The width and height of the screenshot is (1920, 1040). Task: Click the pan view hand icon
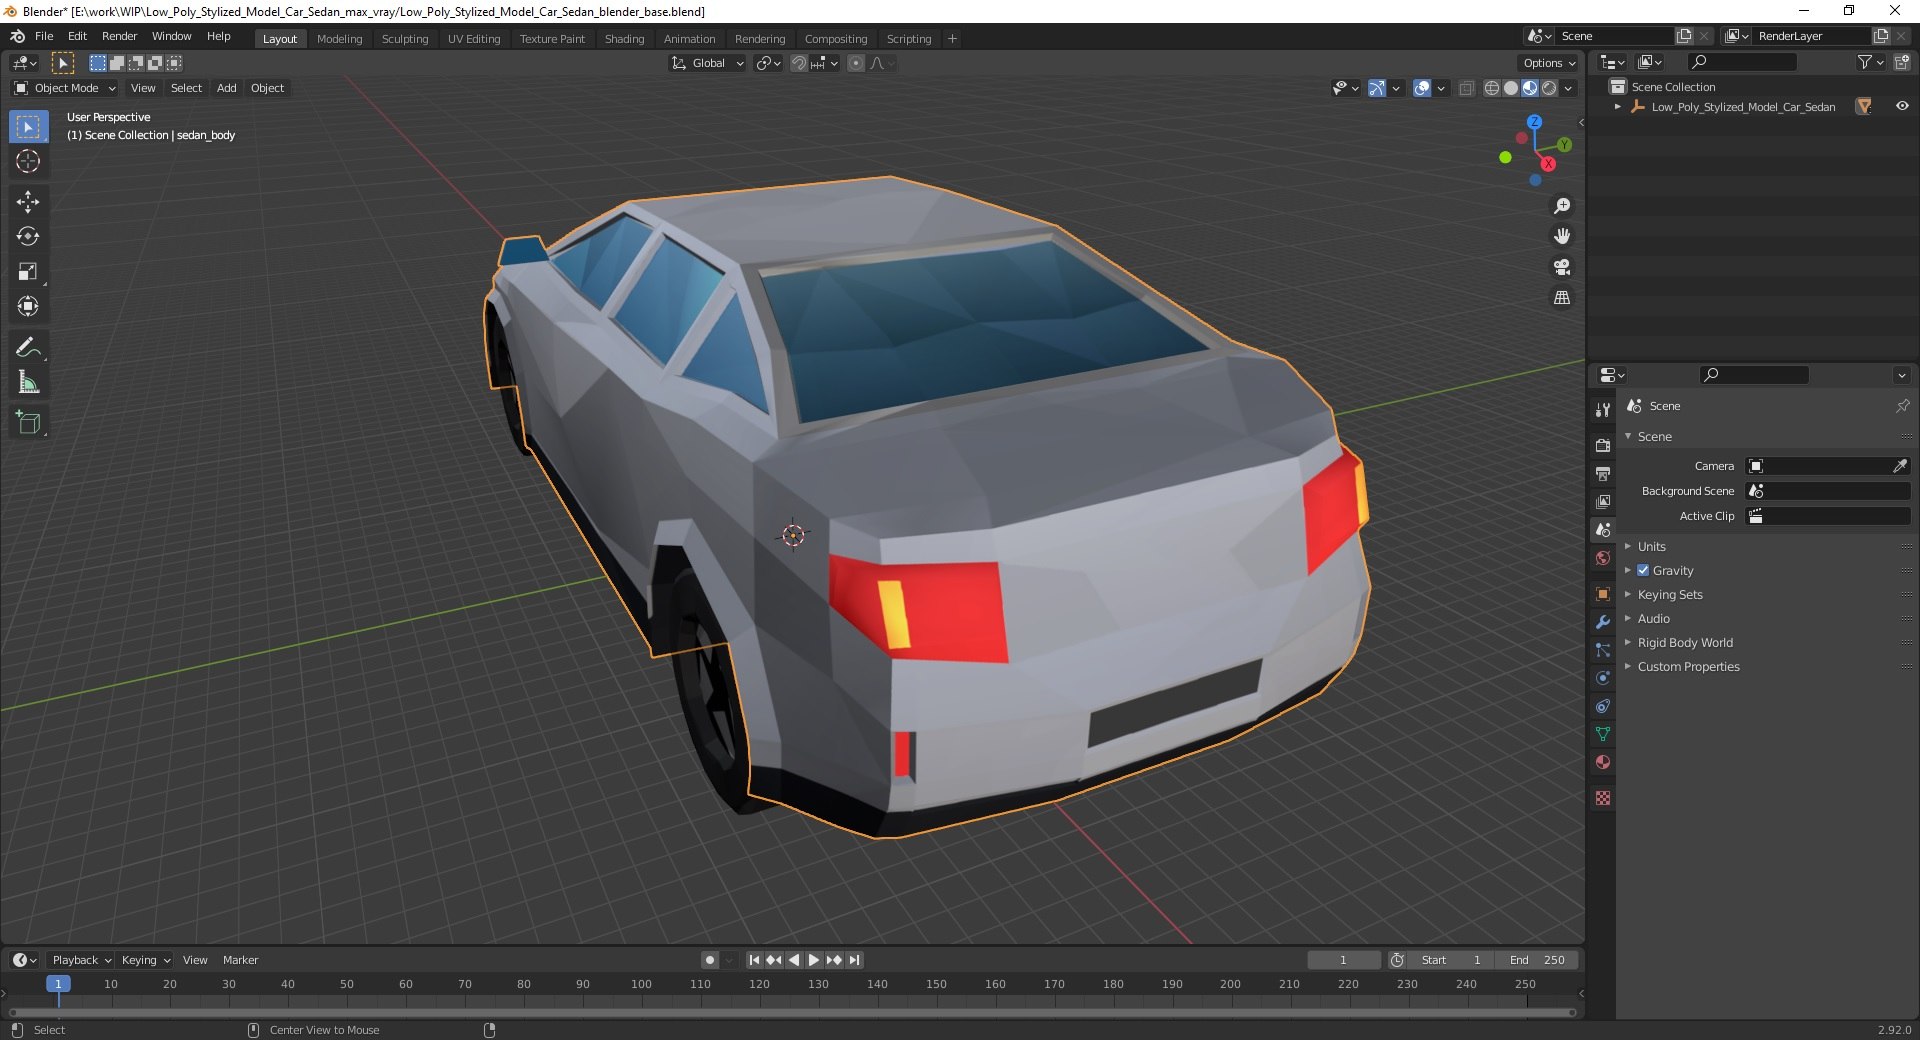coord(1562,236)
